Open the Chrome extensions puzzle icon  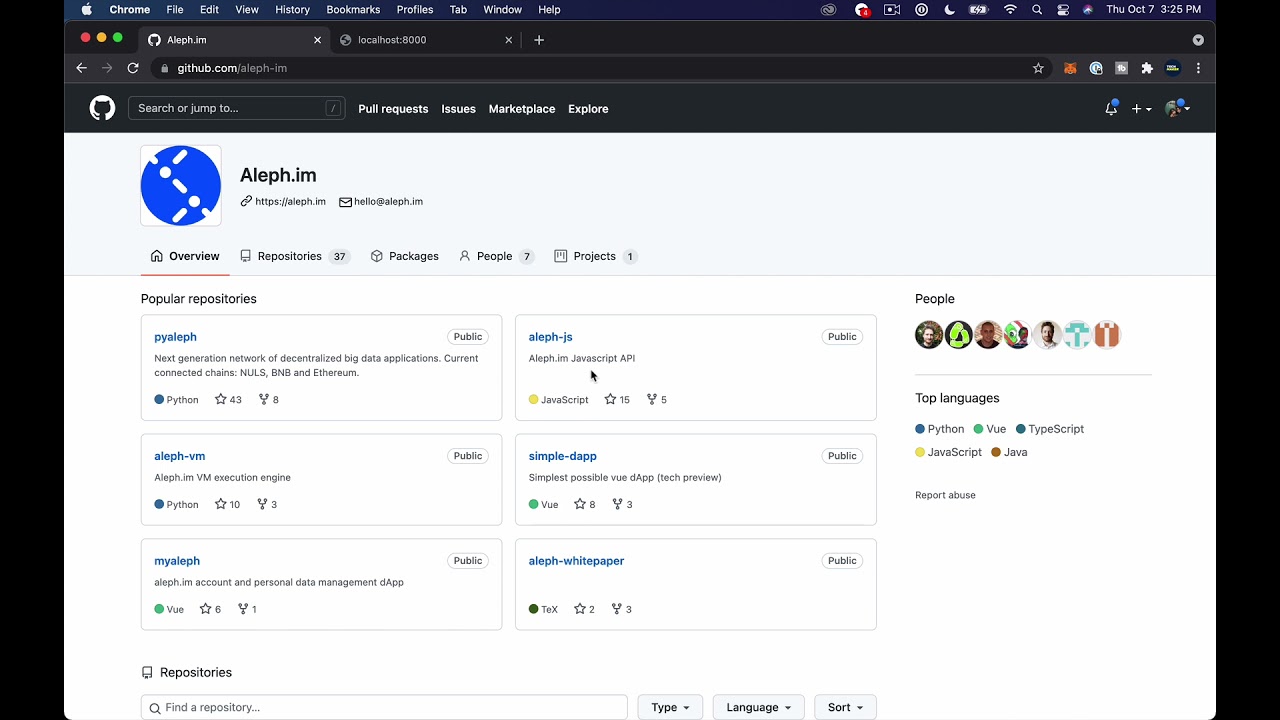coord(1147,68)
